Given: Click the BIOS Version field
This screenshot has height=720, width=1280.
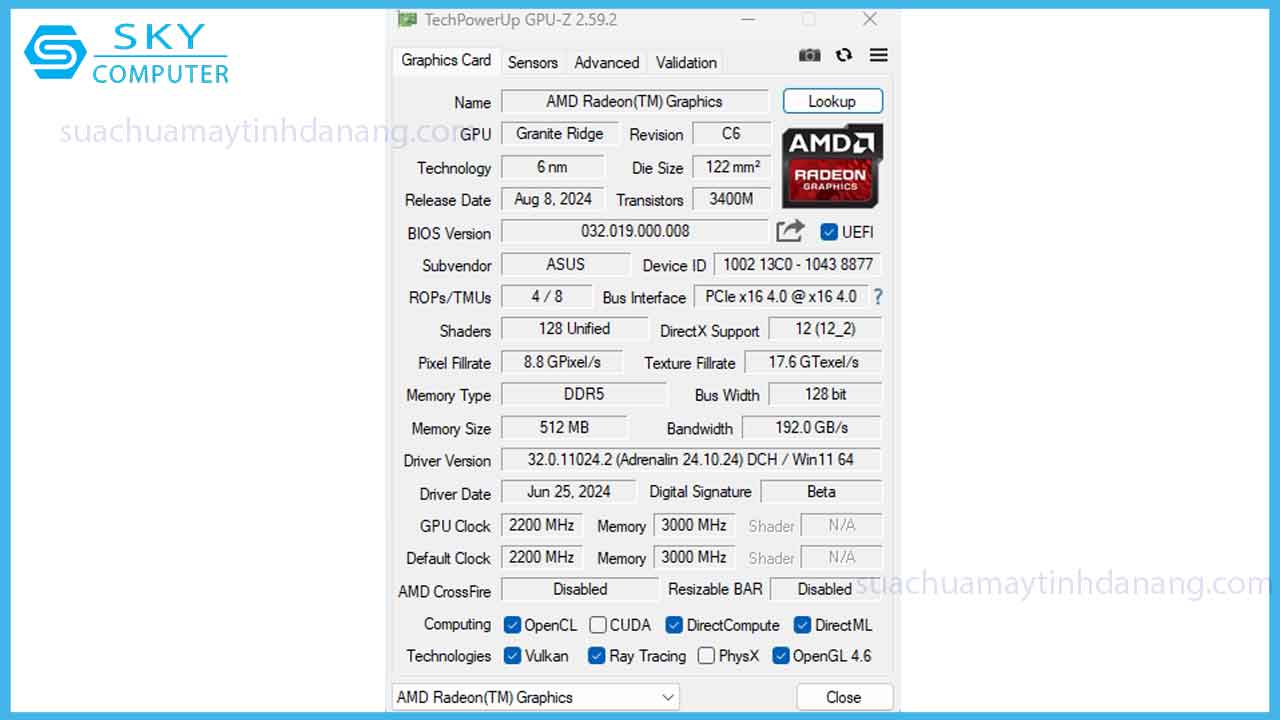Looking at the screenshot, I should (634, 232).
